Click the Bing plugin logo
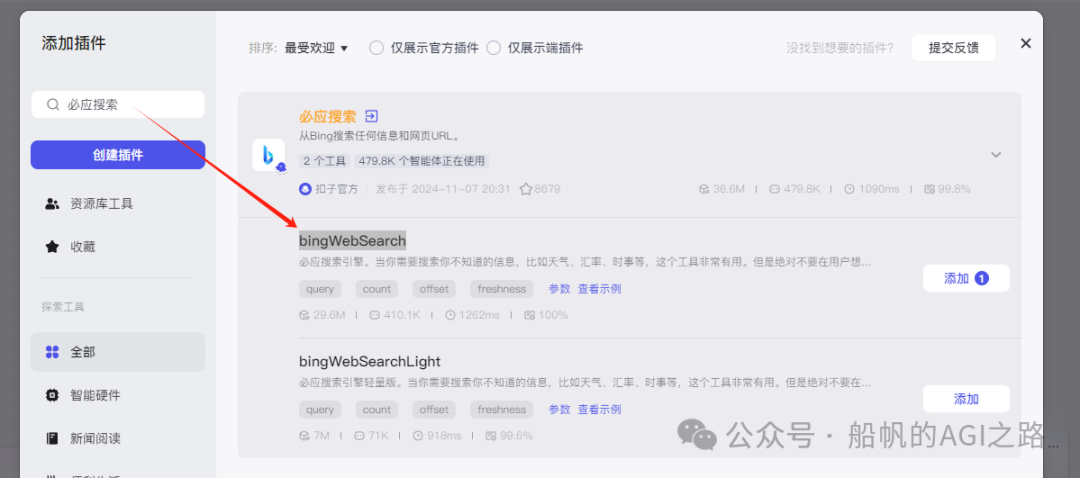This screenshot has width=1080, height=478. [x=268, y=155]
